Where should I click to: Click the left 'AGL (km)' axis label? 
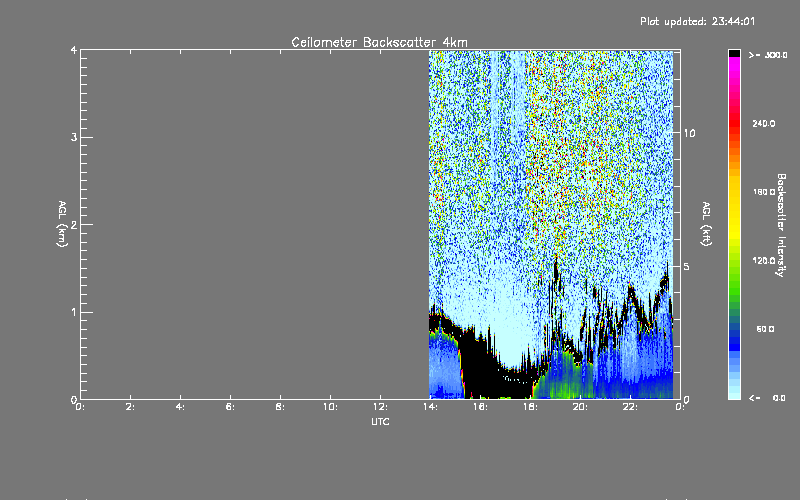[x=62, y=224]
